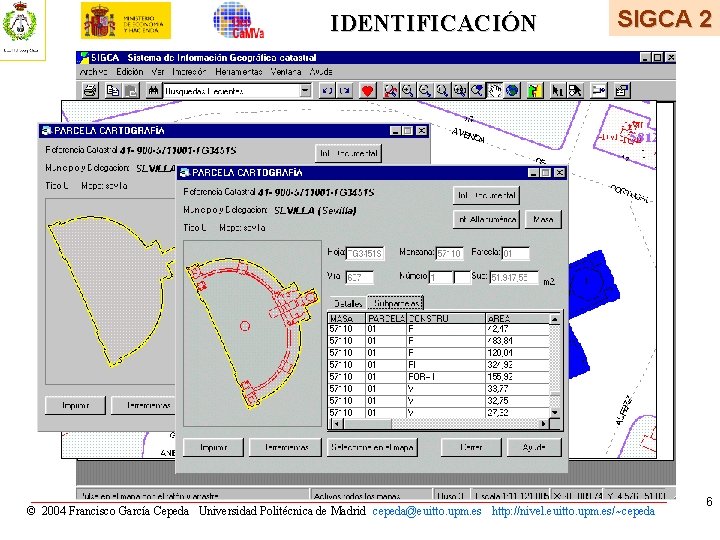Screen dimensions: 720x540
Task: Click the CONSTRU column header
Action: click(445, 319)
